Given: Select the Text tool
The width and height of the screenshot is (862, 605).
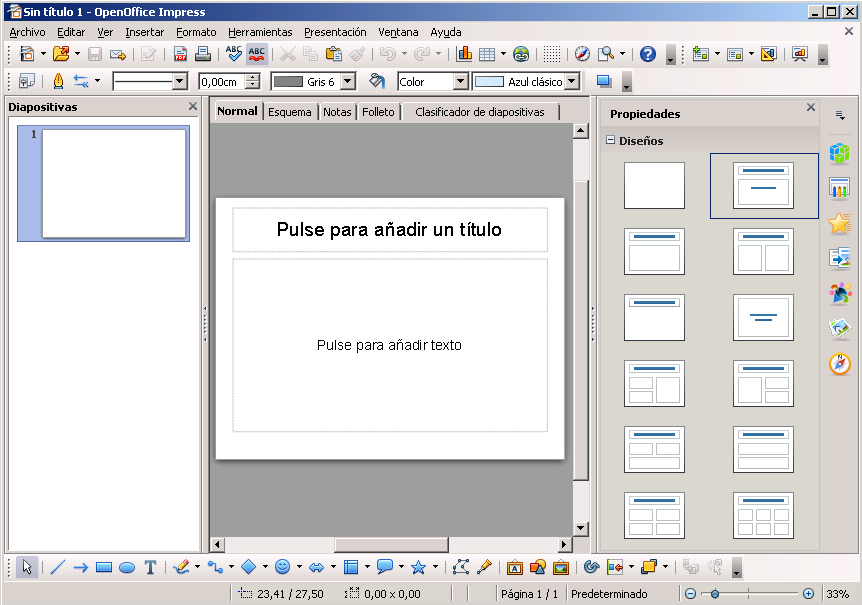Looking at the screenshot, I should click(150, 567).
